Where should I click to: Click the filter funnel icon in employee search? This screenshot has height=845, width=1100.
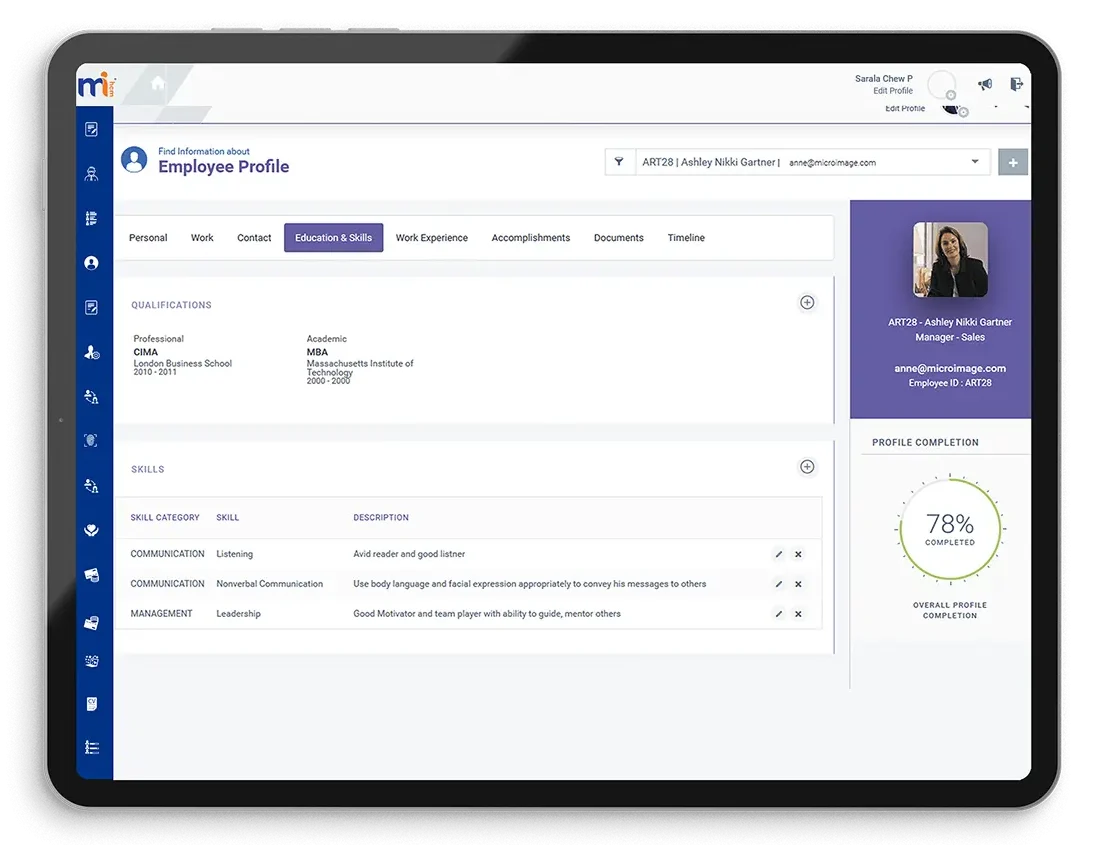pos(620,161)
